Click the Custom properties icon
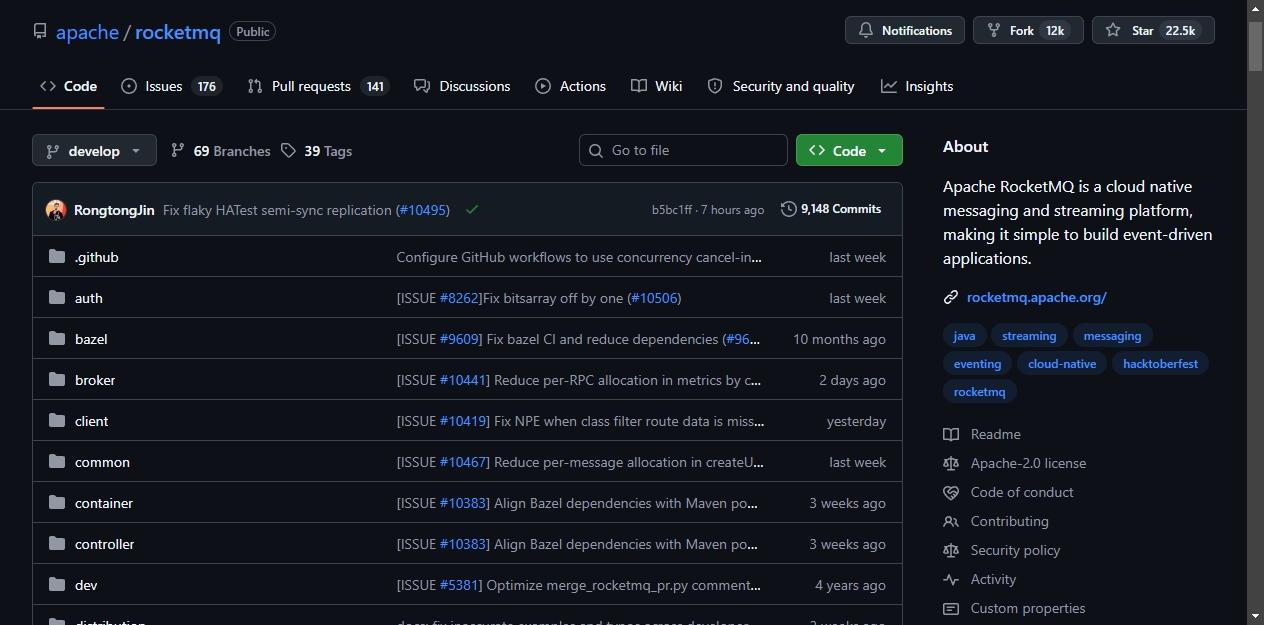Screen dimensions: 1264x625 point(951,608)
